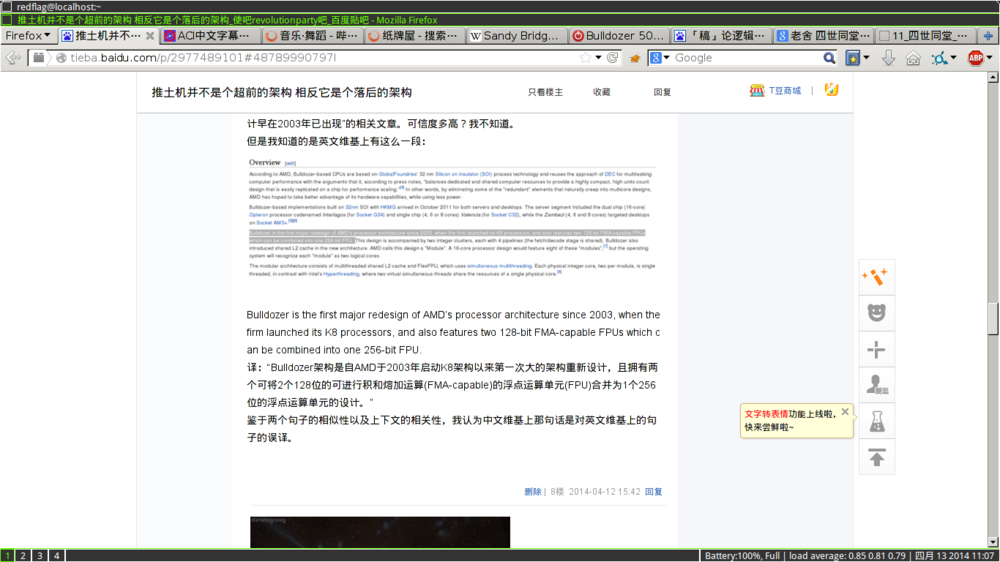
Task: Click the bear face icon in the sidebar
Action: tap(876, 313)
